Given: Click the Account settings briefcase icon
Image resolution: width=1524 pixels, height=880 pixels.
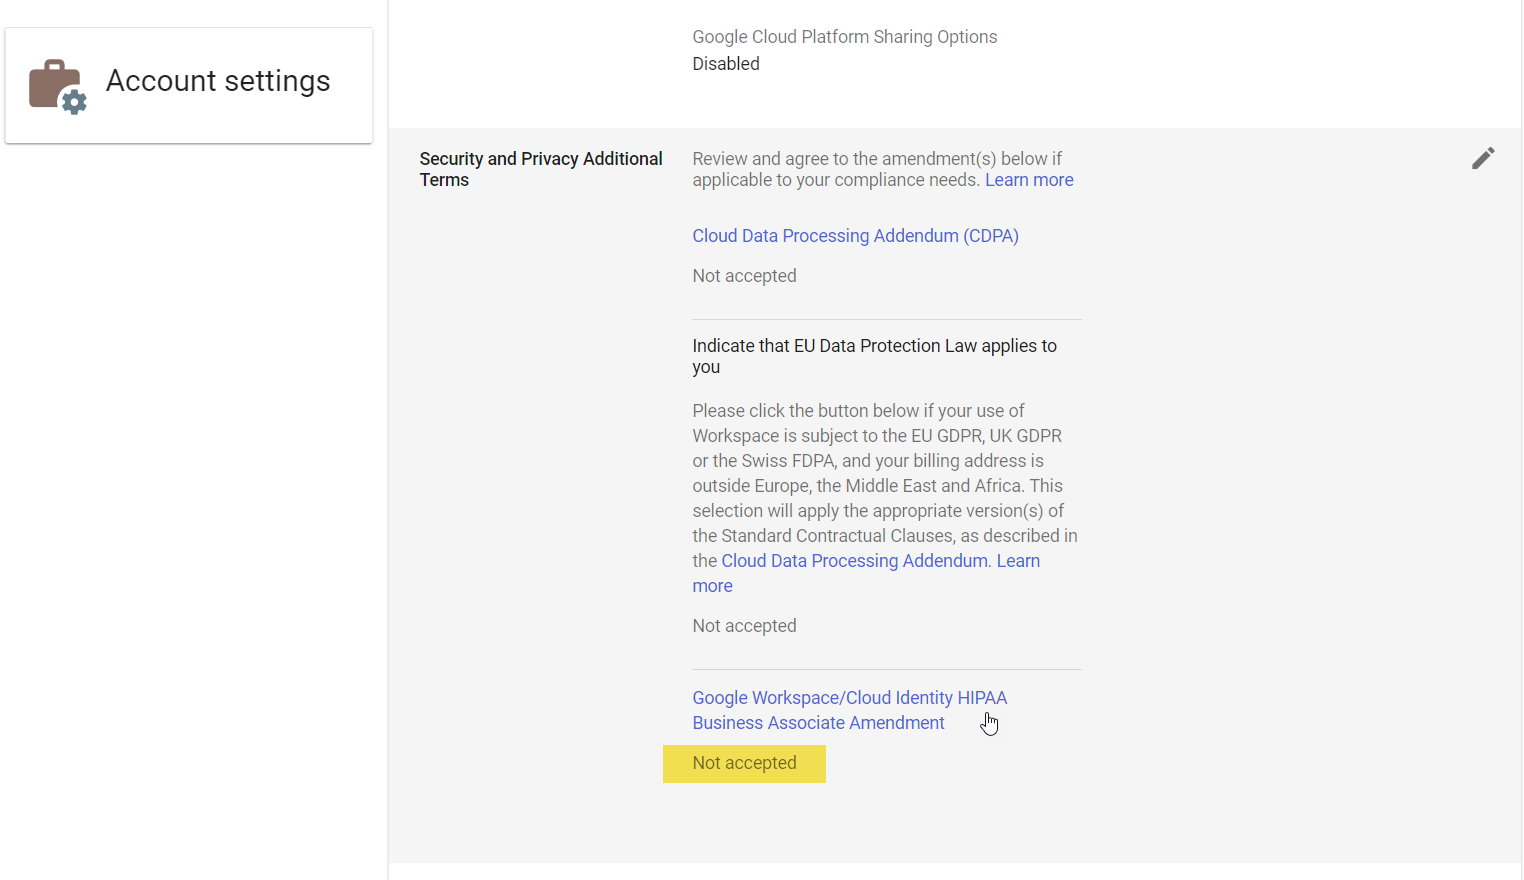Looking at the screenshot, I should click(x=57, y=86).
